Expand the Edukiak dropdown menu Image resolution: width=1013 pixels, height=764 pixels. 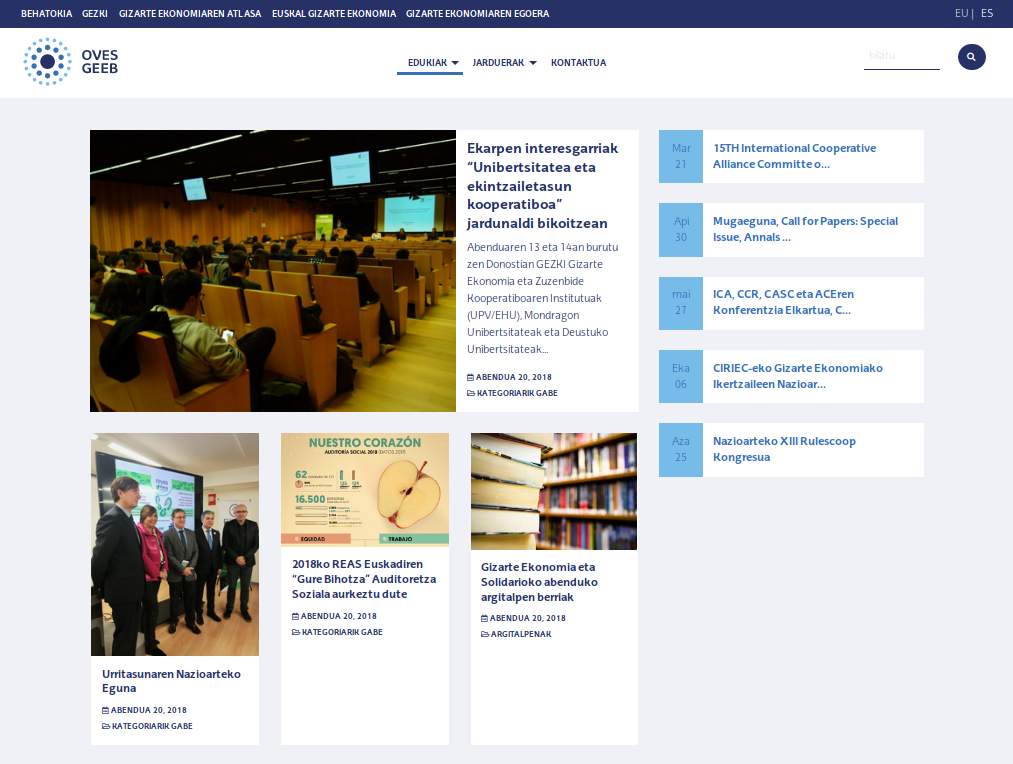point(433,63)
